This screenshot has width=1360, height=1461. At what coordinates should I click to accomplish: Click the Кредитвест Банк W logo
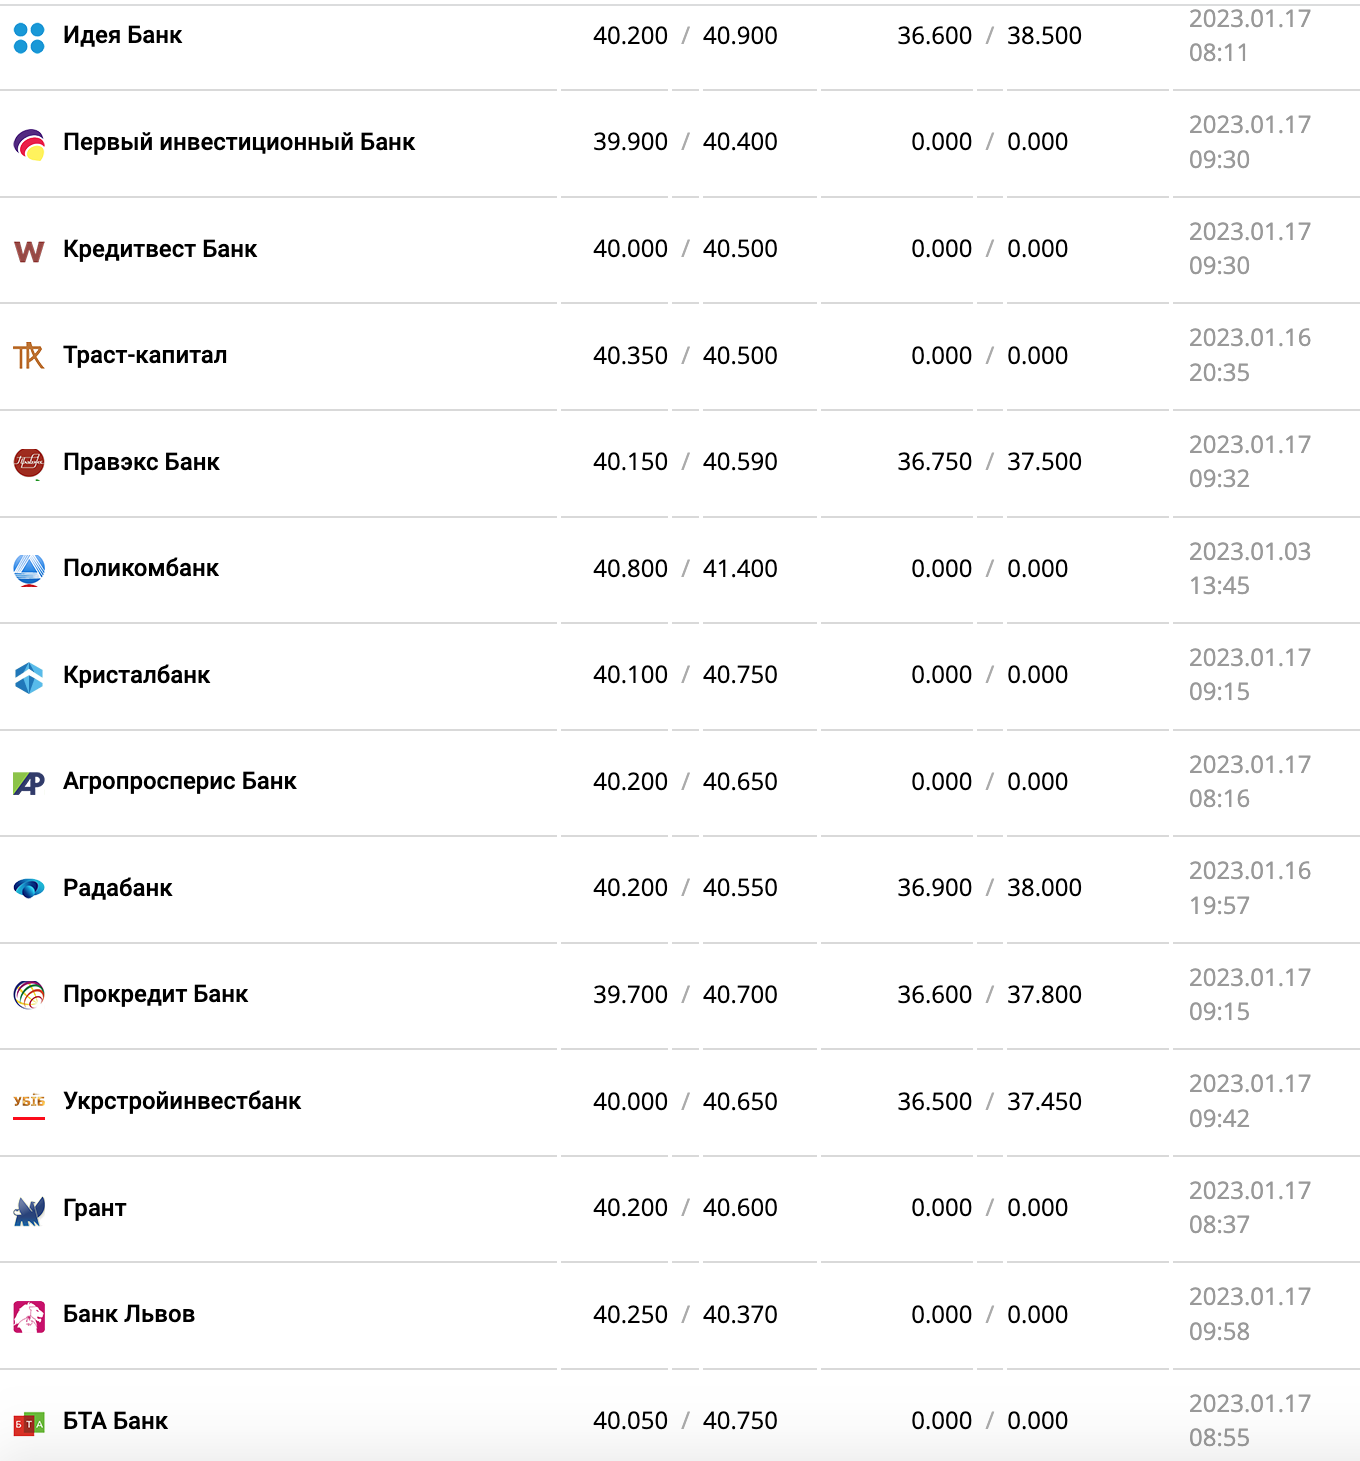[29, 251]
